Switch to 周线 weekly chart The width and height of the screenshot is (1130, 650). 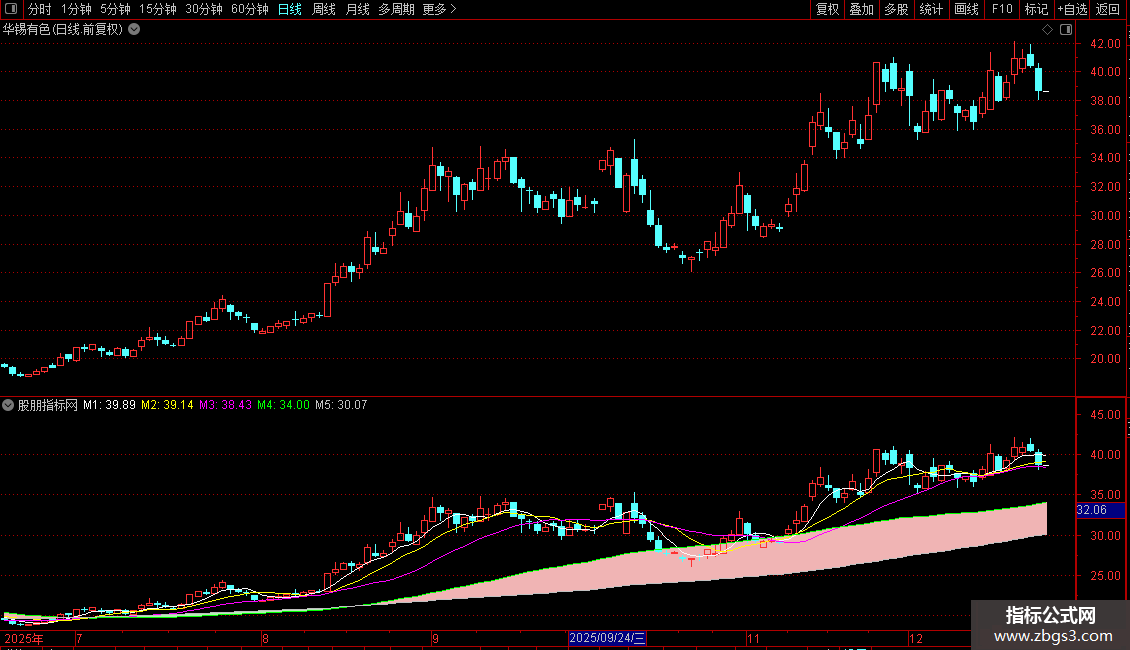pyautogui.click(x=324, y=9)
